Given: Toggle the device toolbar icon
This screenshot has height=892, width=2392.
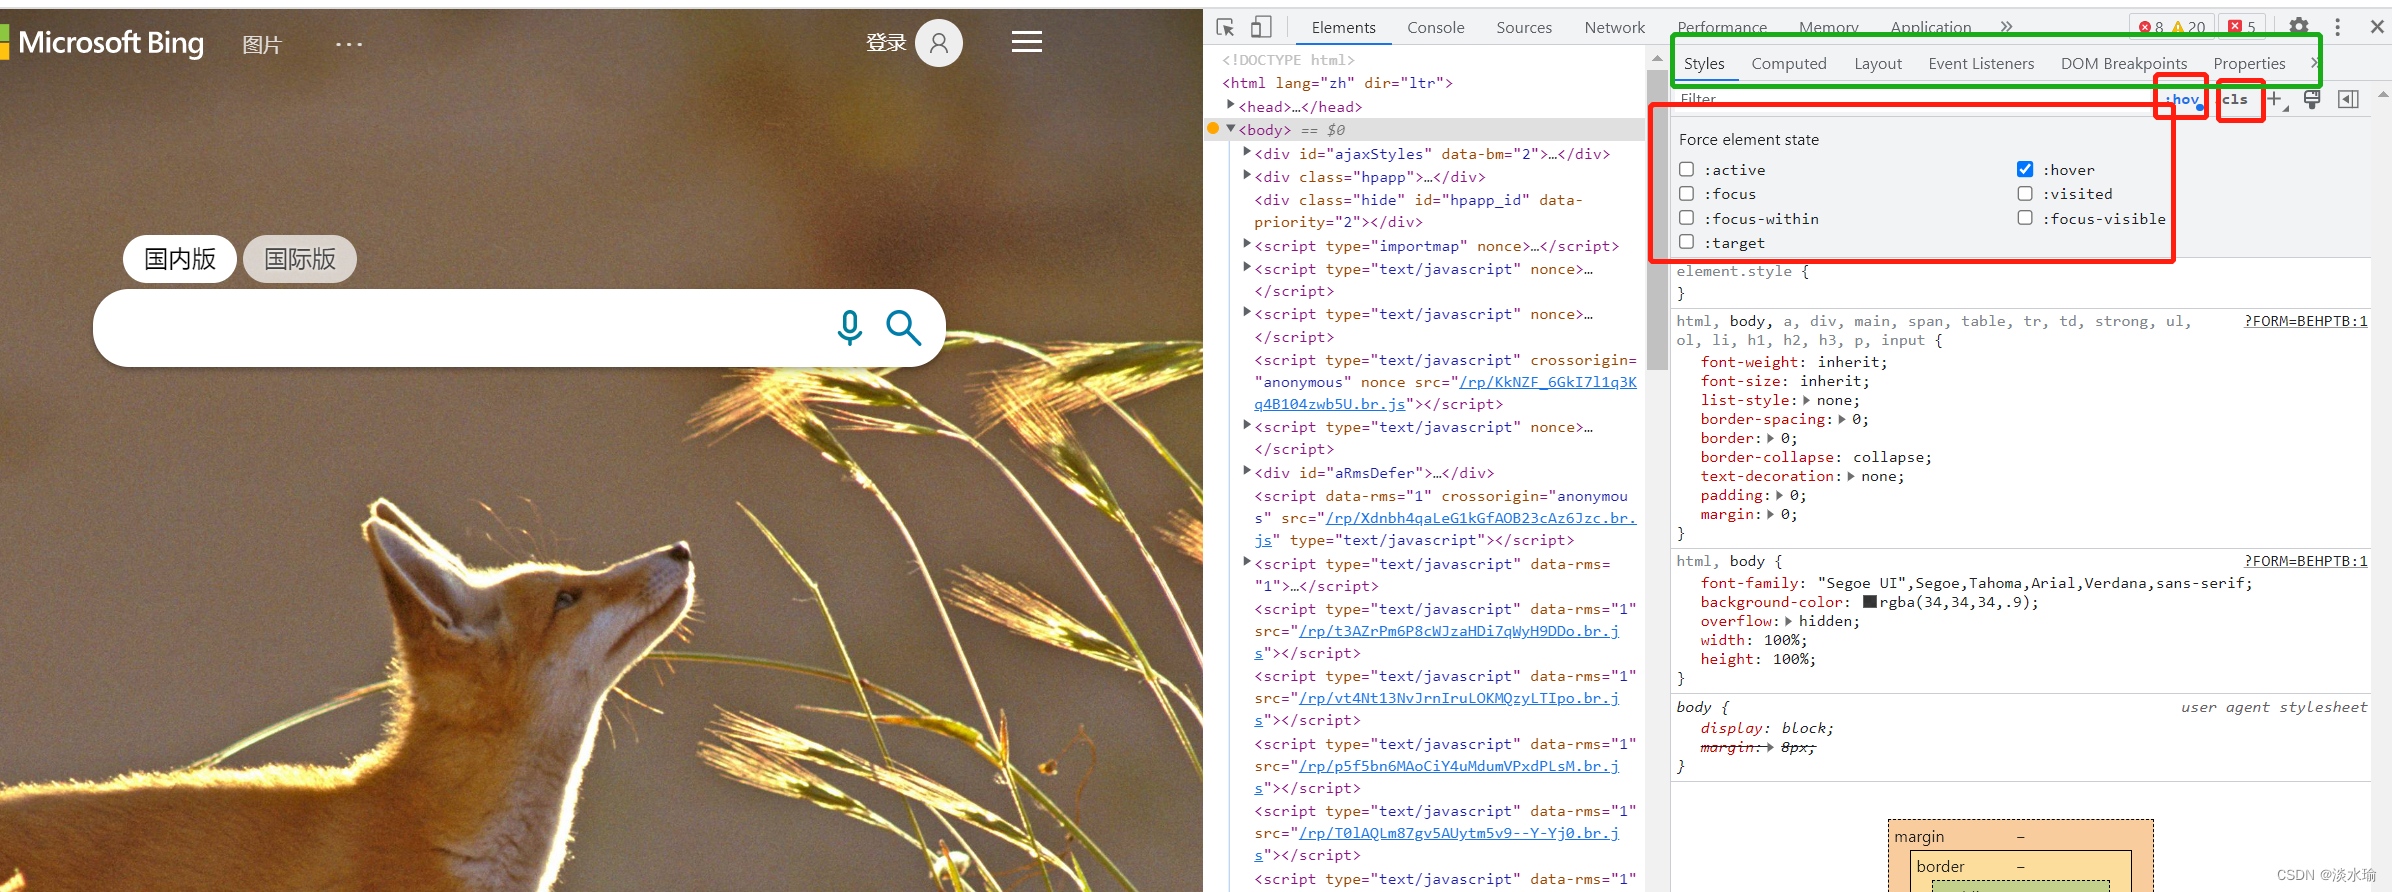Looking at the screenshot, I should [1261, 27].
